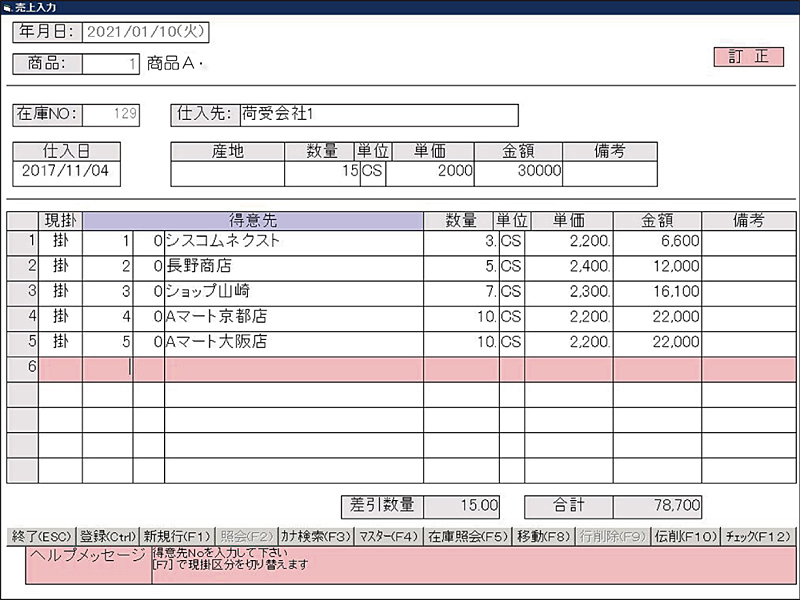This screenshot has height=600, width=800.
Task: Run the チェック(F12) check function
Action: coord(759,537)
